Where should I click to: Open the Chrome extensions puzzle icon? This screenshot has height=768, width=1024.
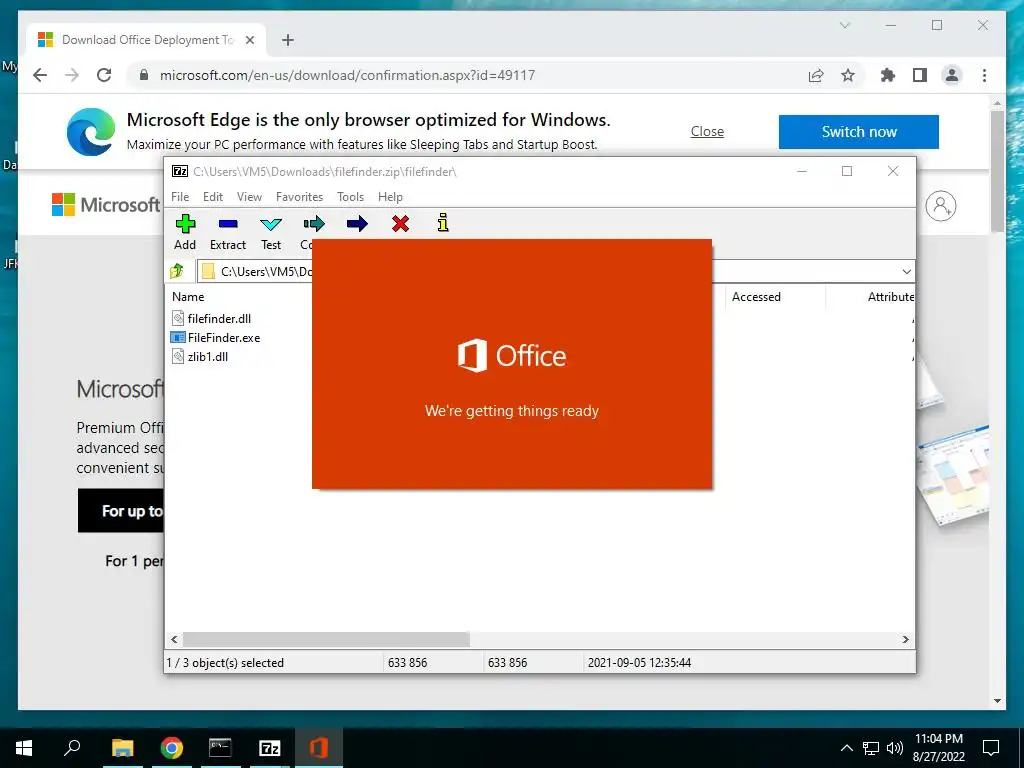888,75
